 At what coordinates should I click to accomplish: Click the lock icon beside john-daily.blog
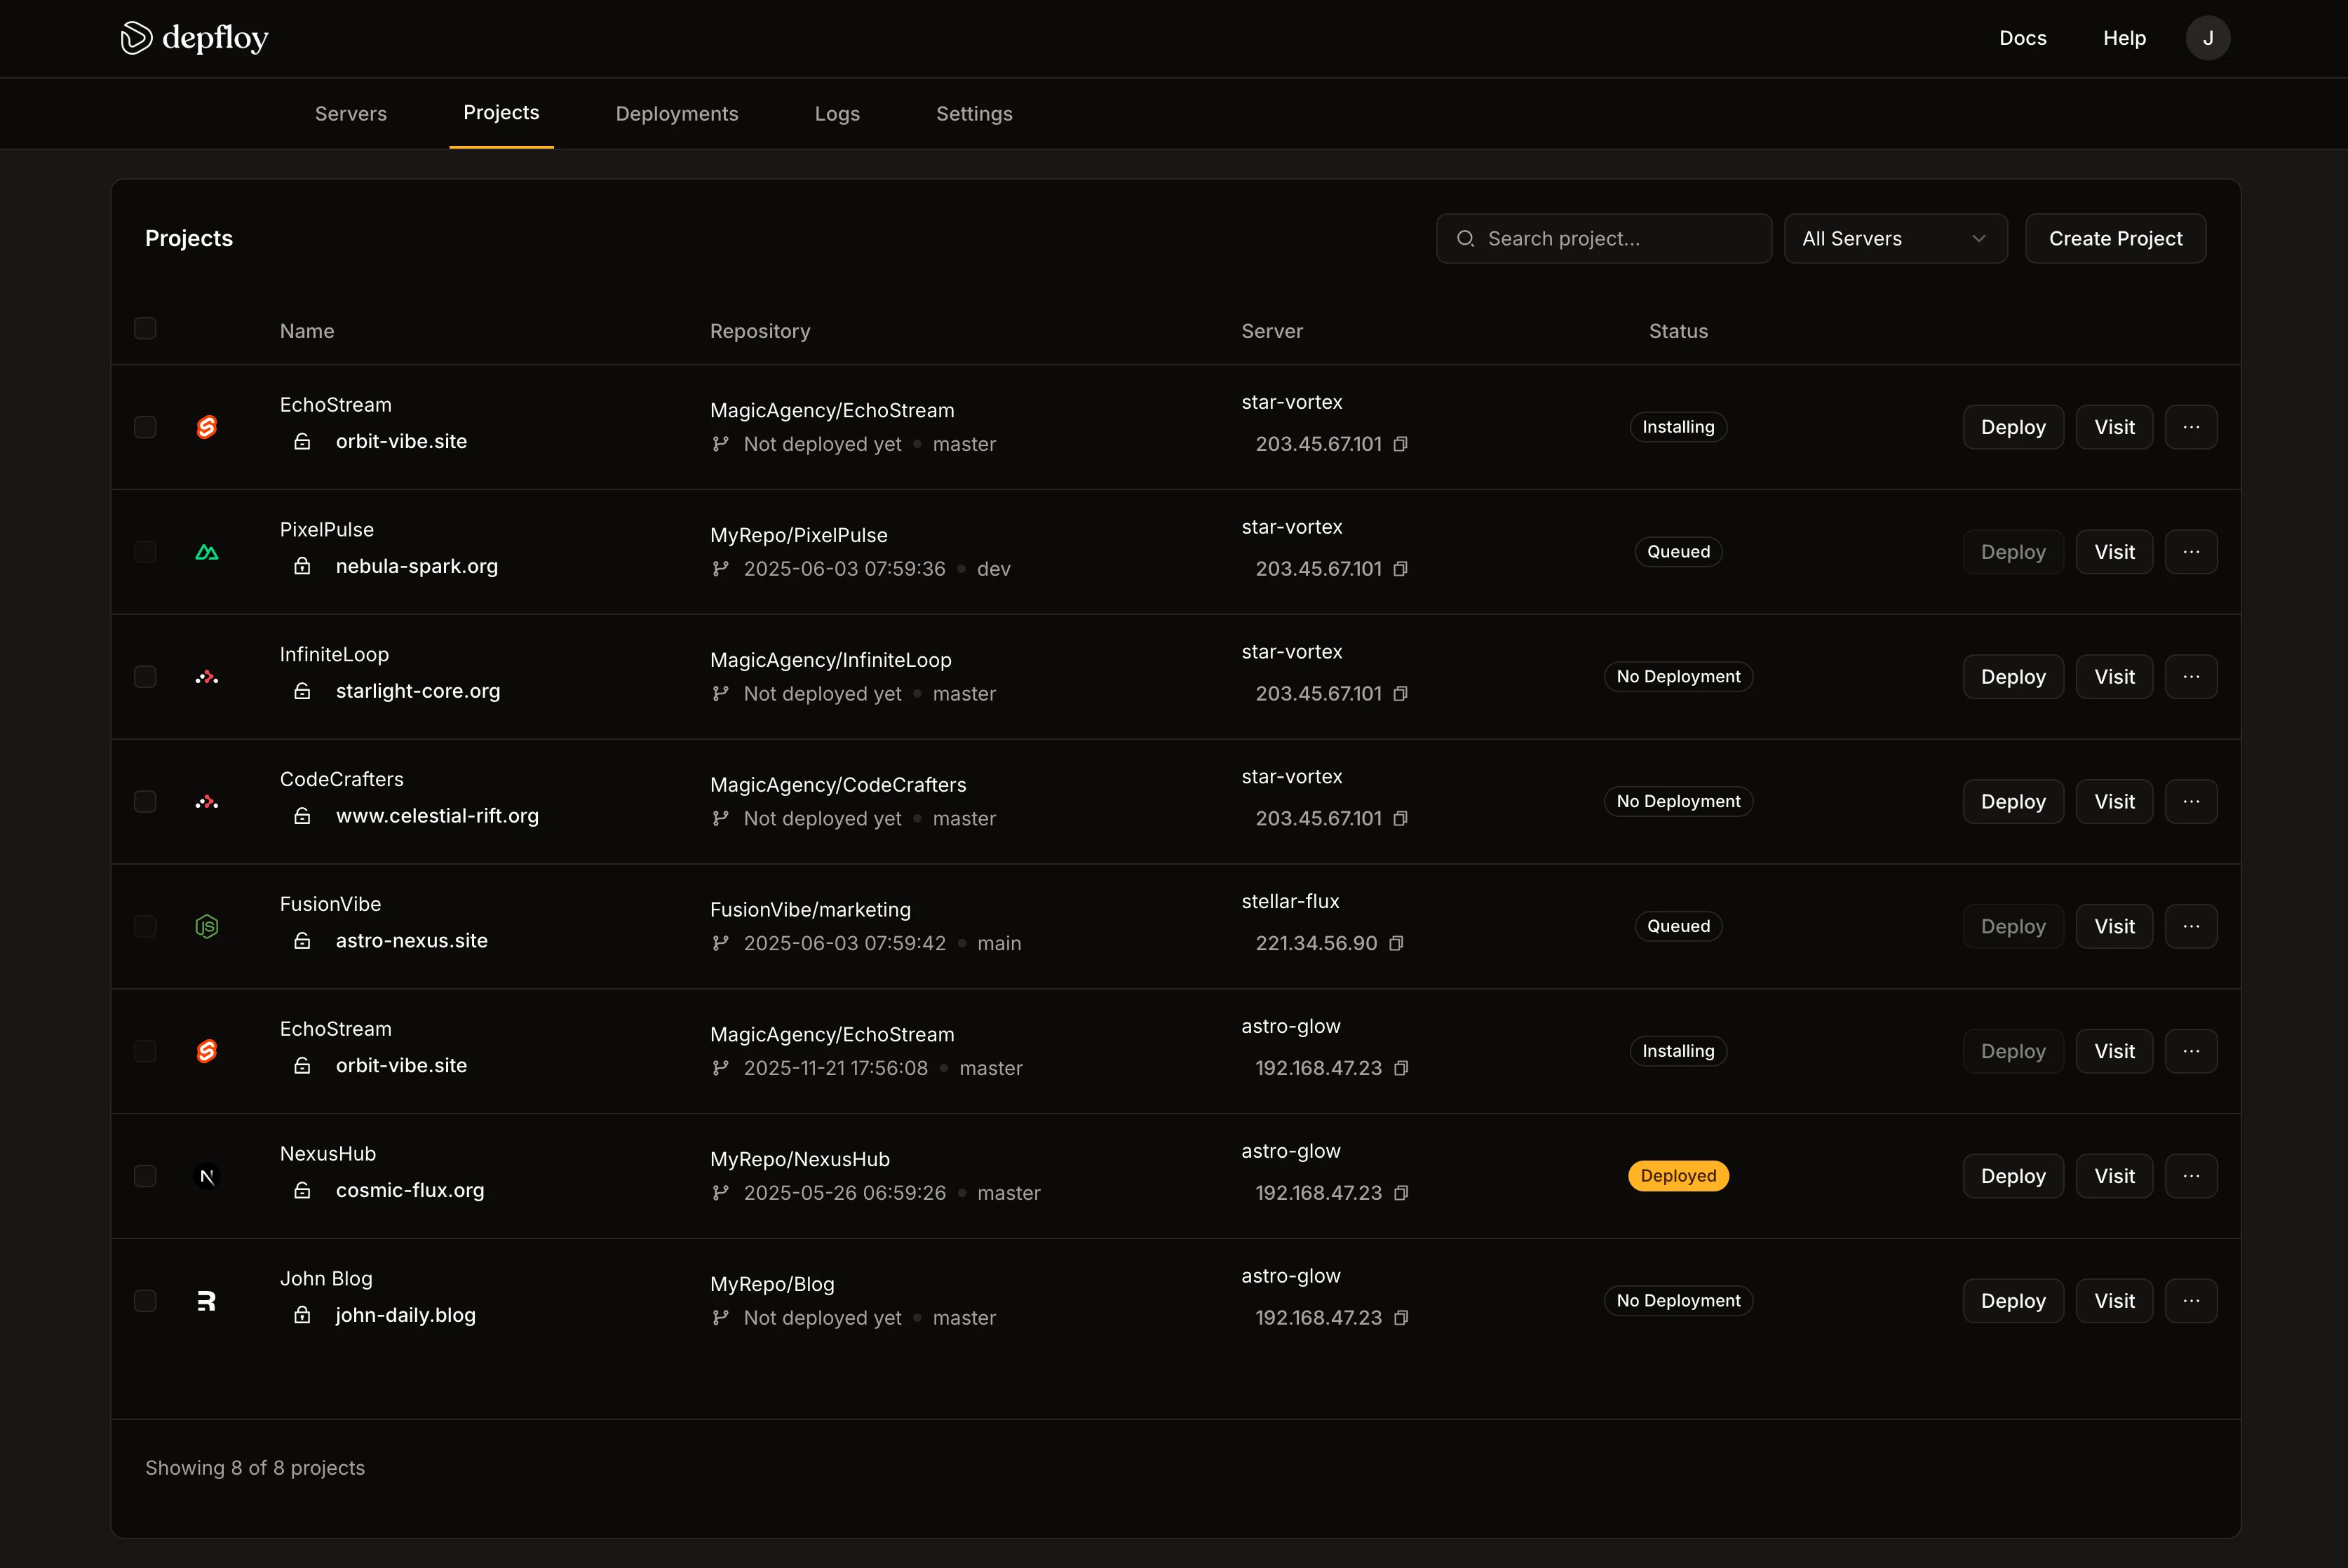pos(304,1316)
